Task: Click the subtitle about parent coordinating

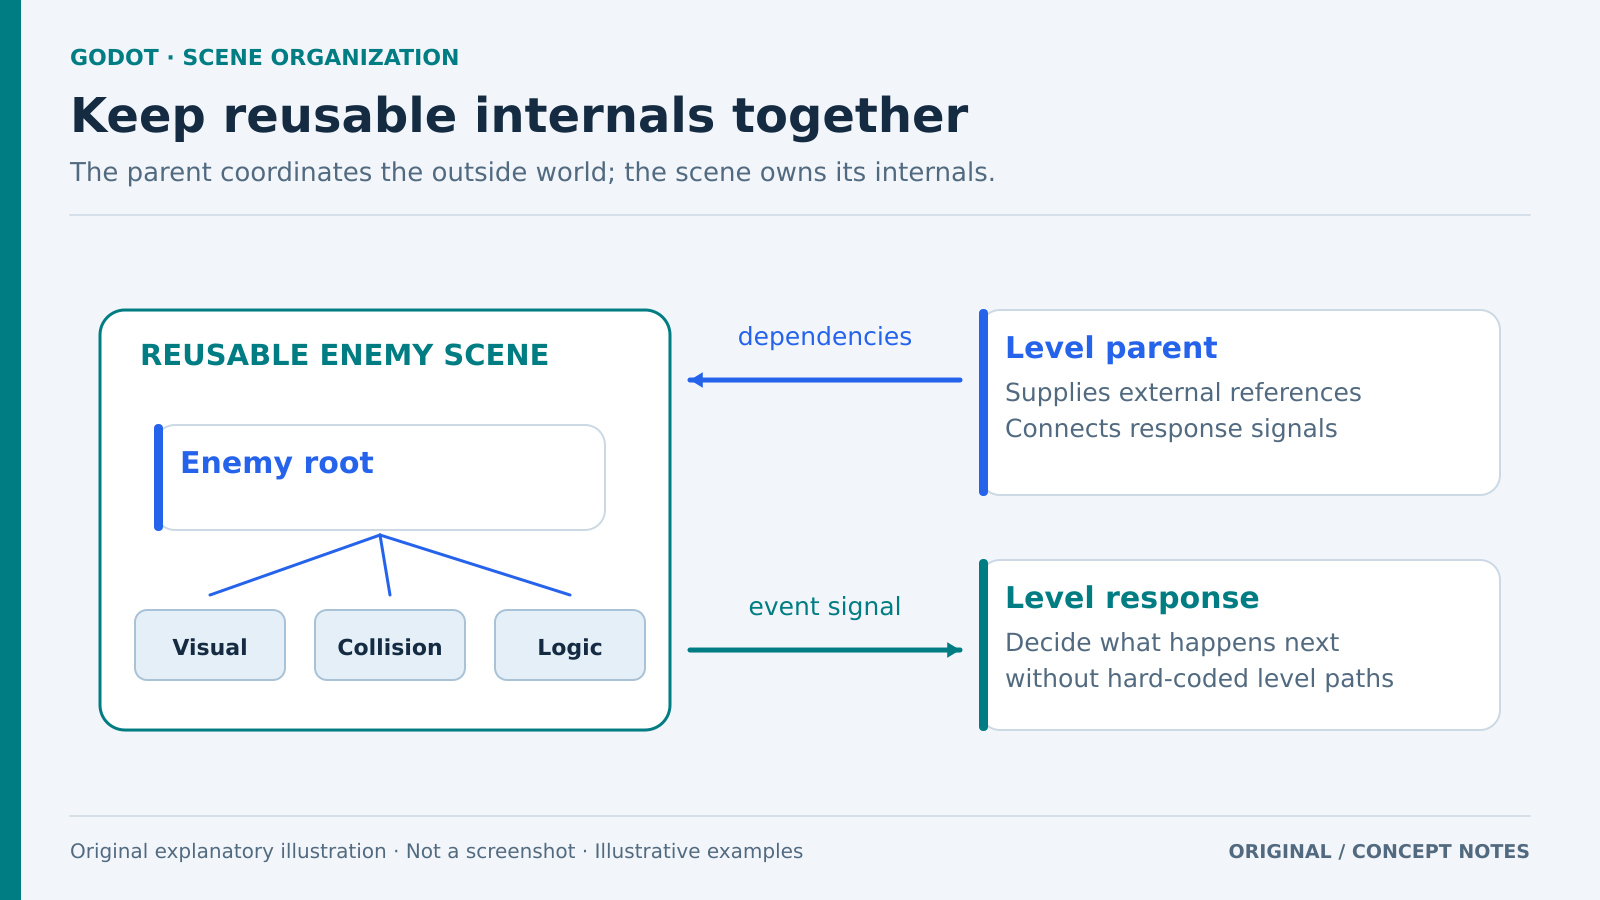Action: coord(533,173)
